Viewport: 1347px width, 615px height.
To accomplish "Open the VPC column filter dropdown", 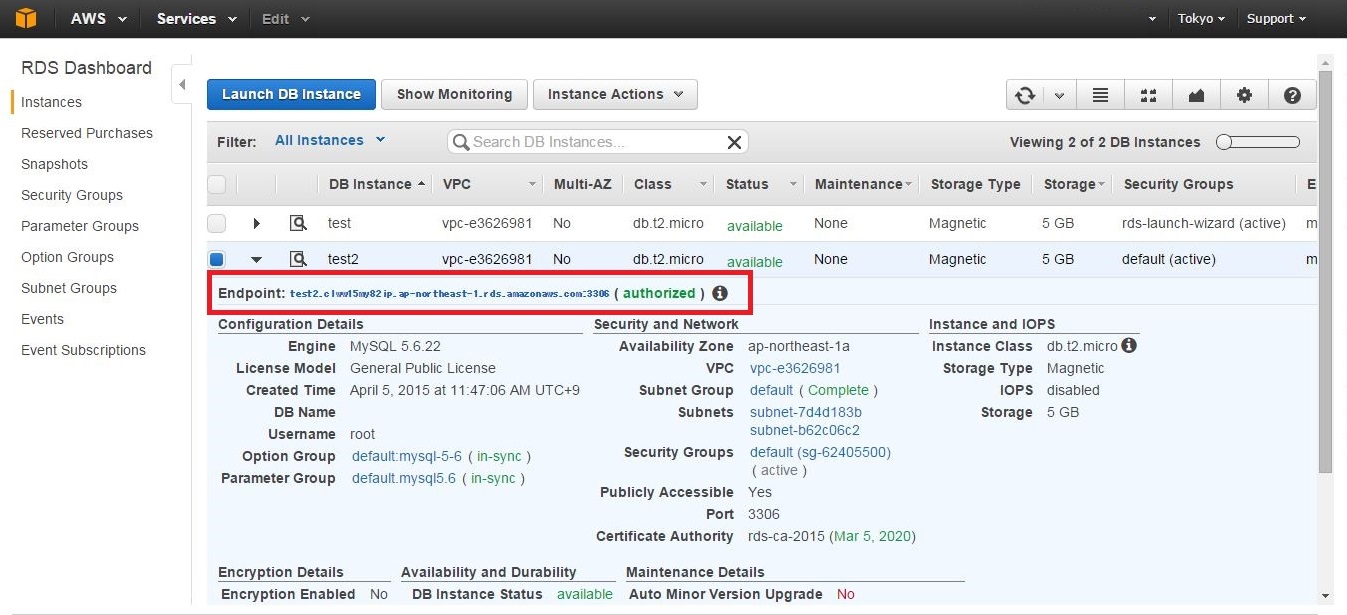I will point(533,185).
